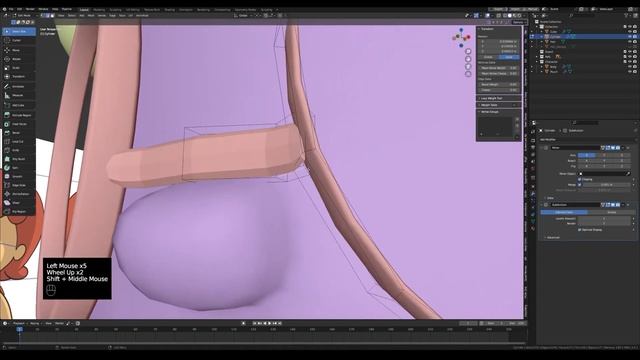
Task: Select the Scale tool
Action: click(x=19, y=68)
